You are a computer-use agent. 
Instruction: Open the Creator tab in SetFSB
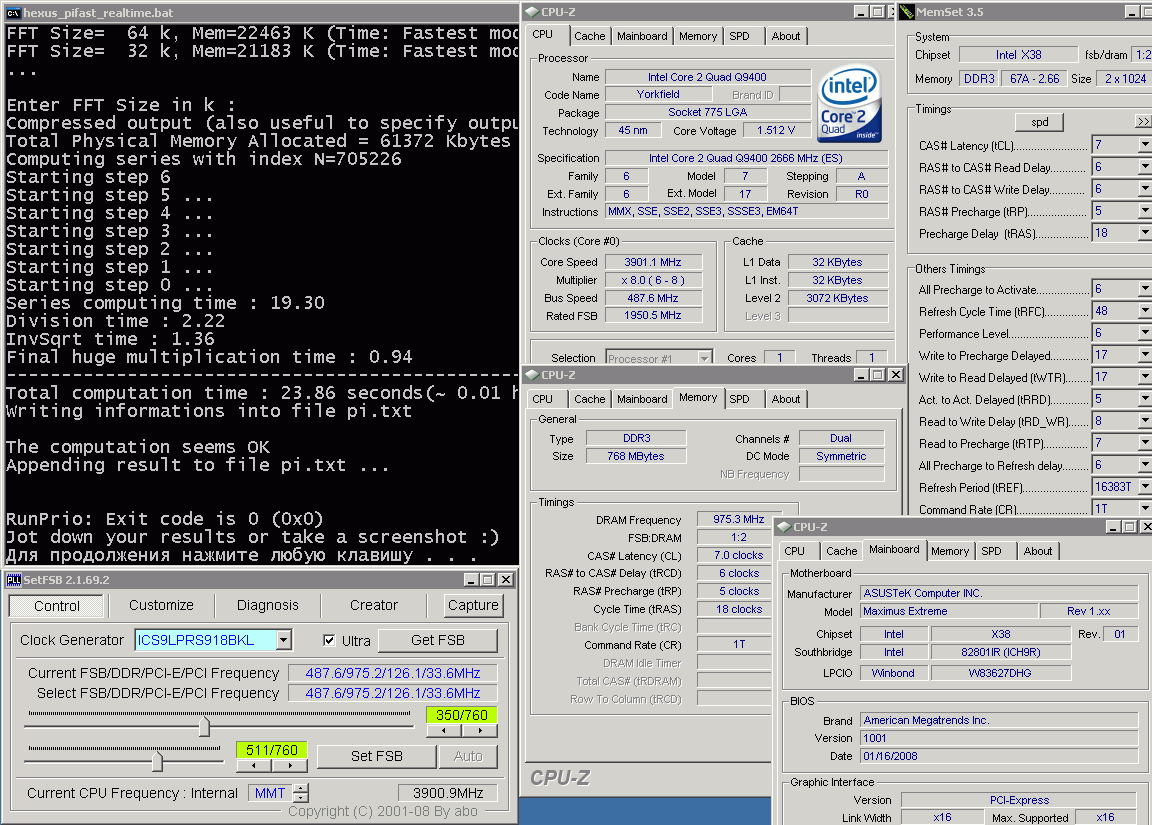(373, 605)
